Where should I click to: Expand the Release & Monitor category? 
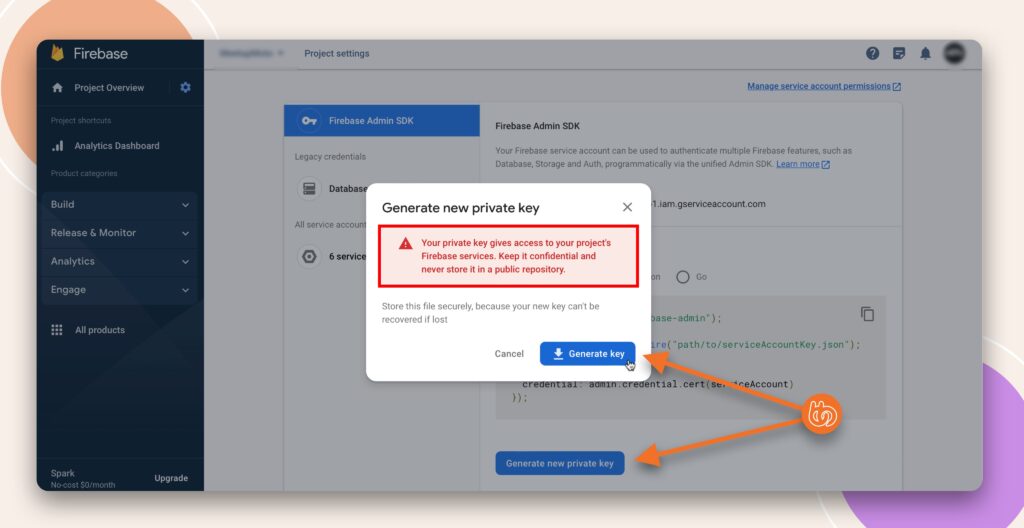tap(120, 233)
